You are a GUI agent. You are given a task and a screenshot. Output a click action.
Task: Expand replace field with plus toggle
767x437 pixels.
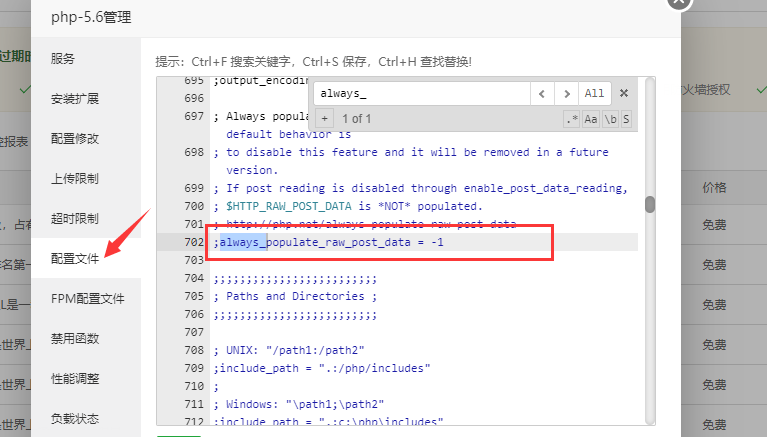click(x=324, y=118)
